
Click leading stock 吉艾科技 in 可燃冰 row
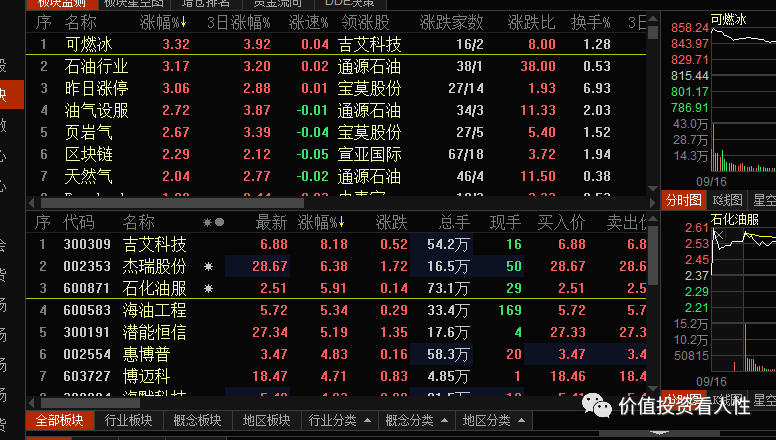pos(369,45)
